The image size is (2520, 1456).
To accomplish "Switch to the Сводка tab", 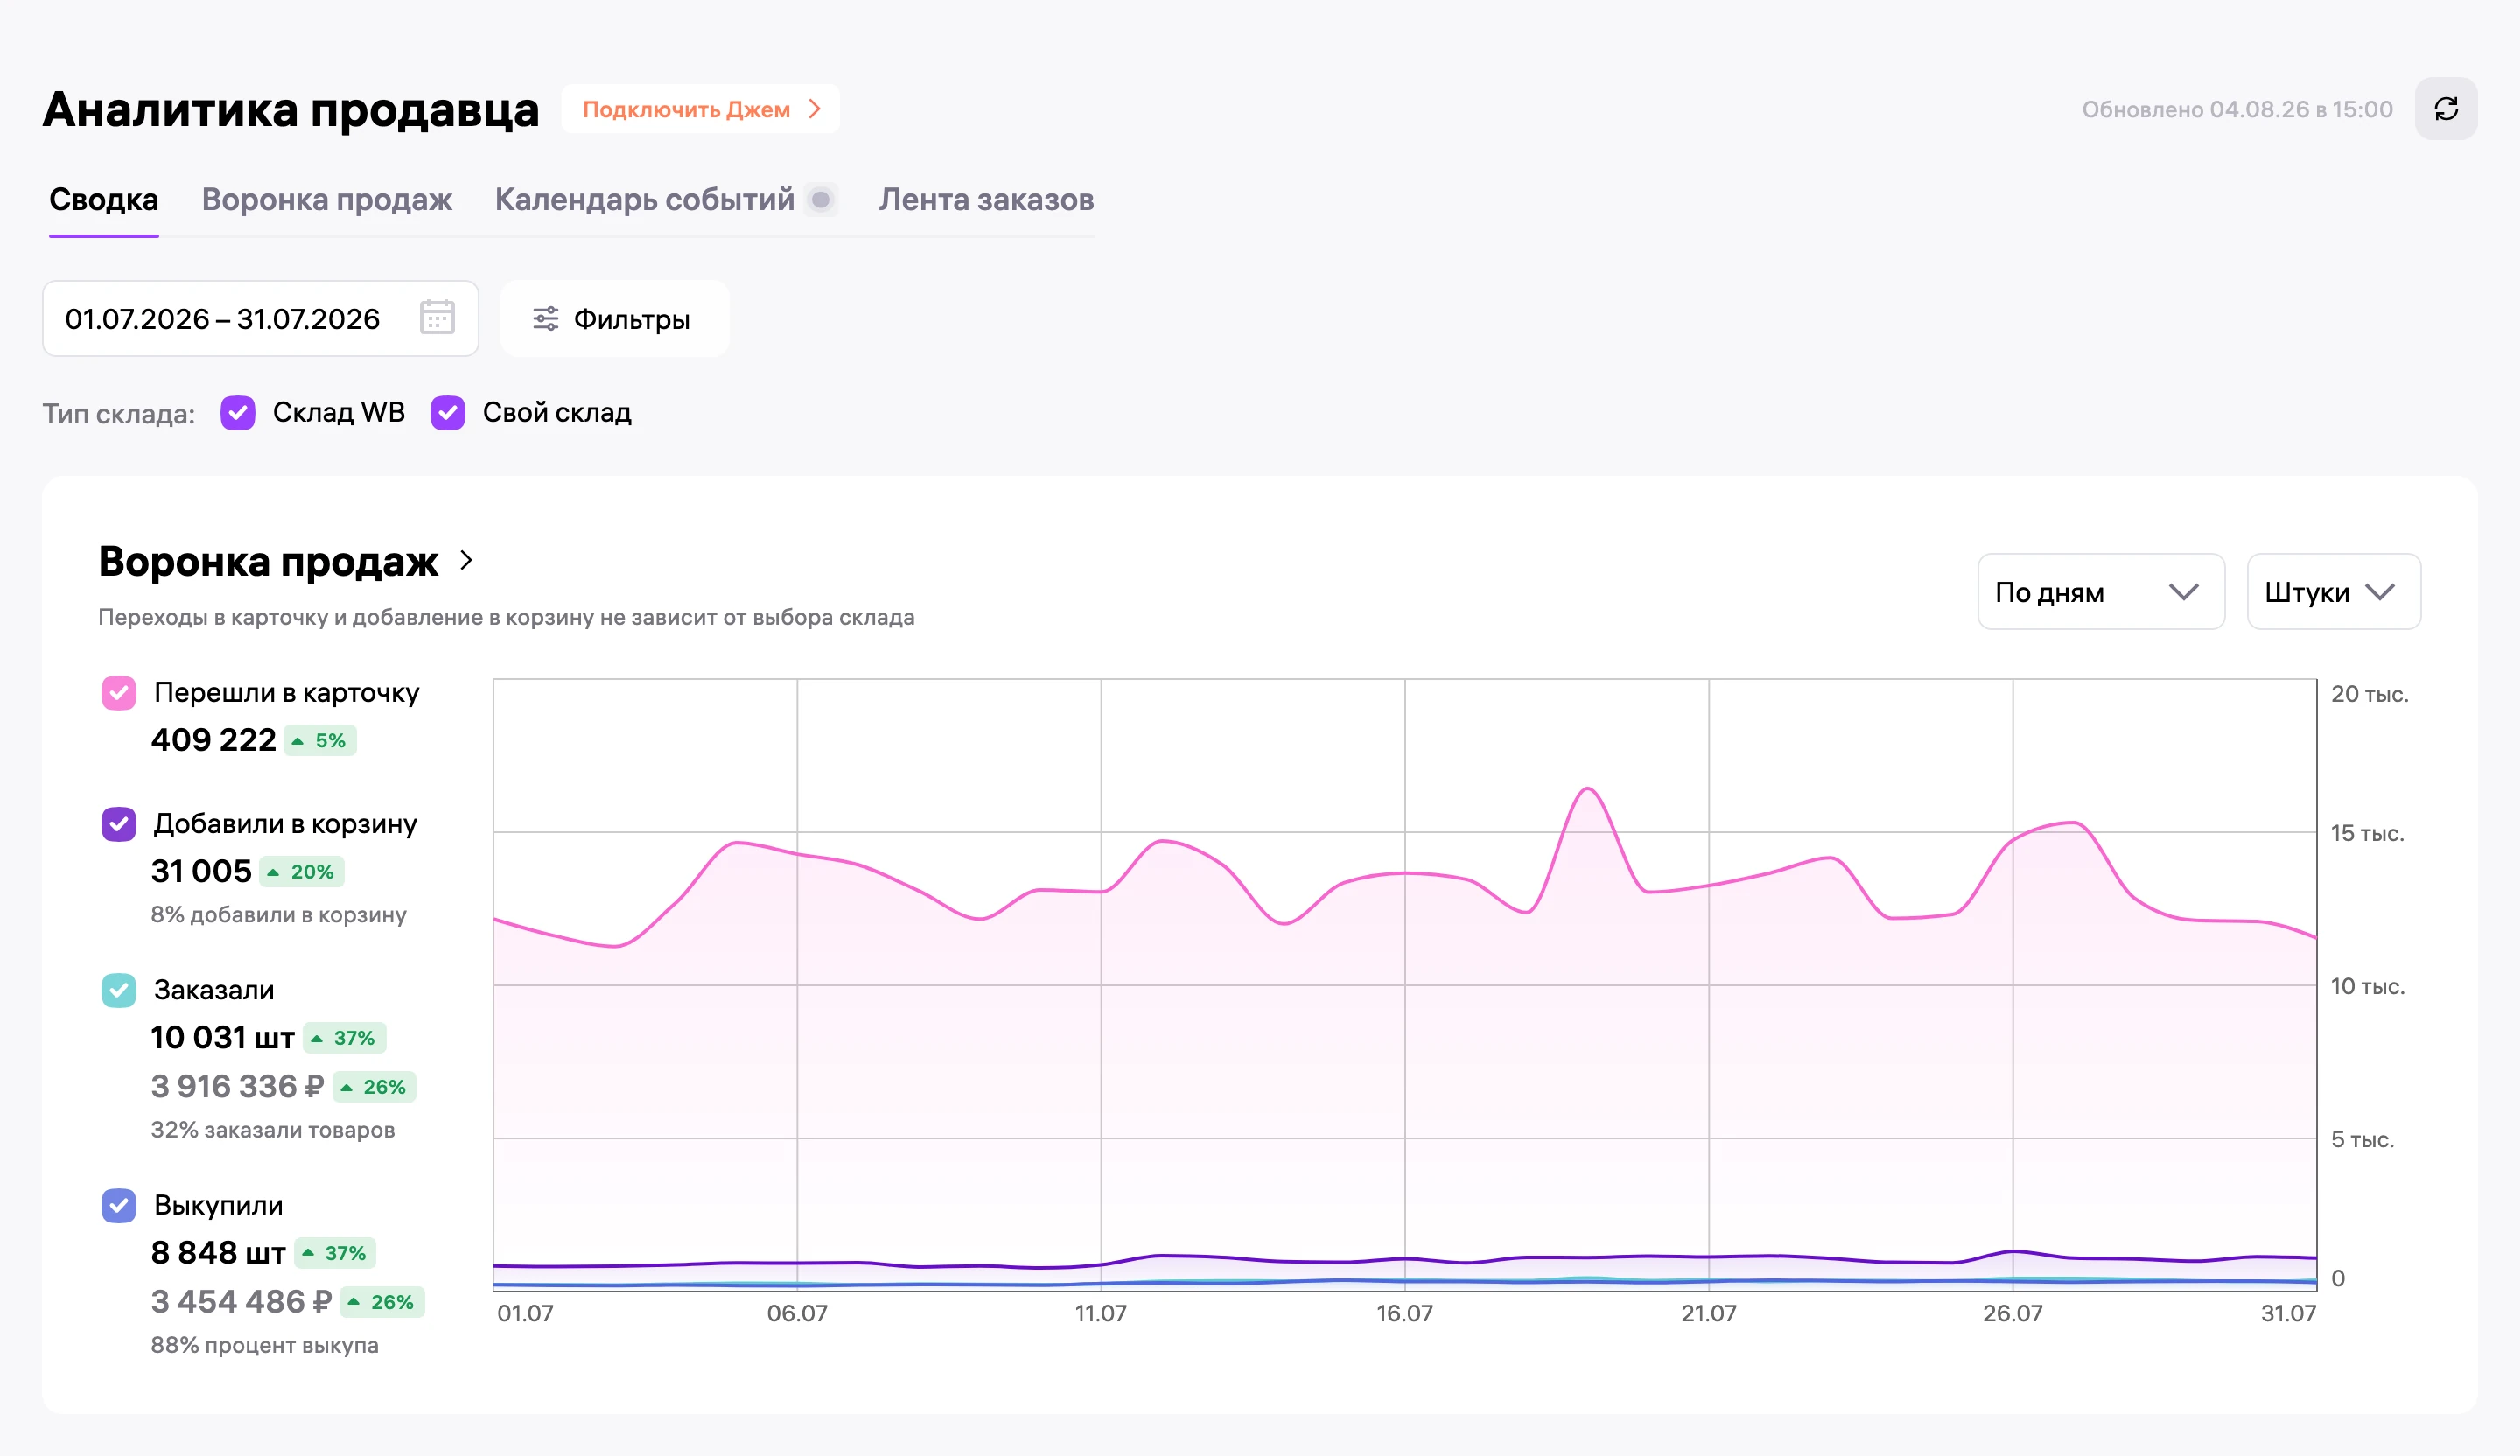I will click(x=104, y=199).
